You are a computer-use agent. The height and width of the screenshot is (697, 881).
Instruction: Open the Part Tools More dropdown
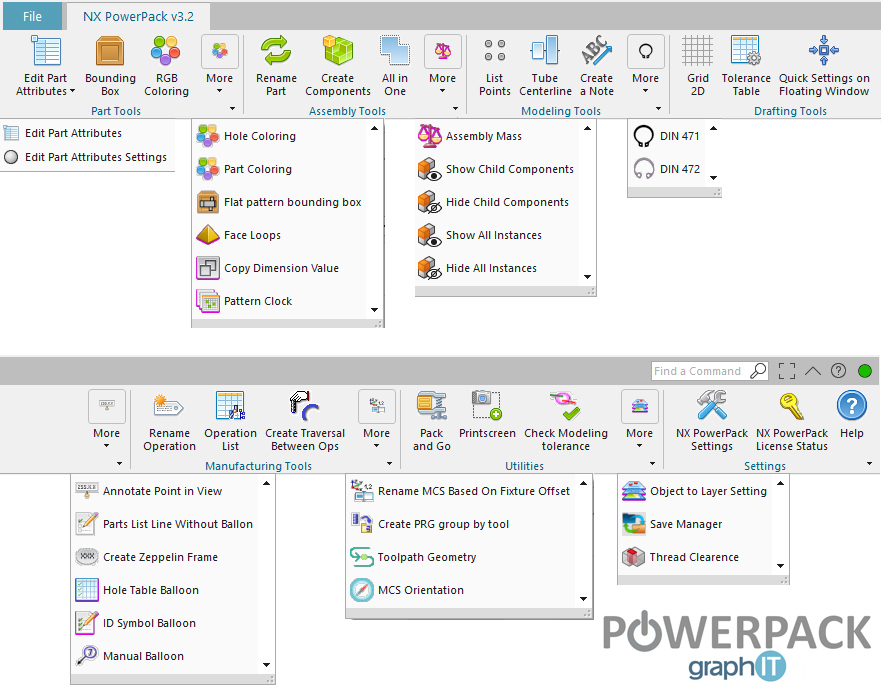(220, 64)
